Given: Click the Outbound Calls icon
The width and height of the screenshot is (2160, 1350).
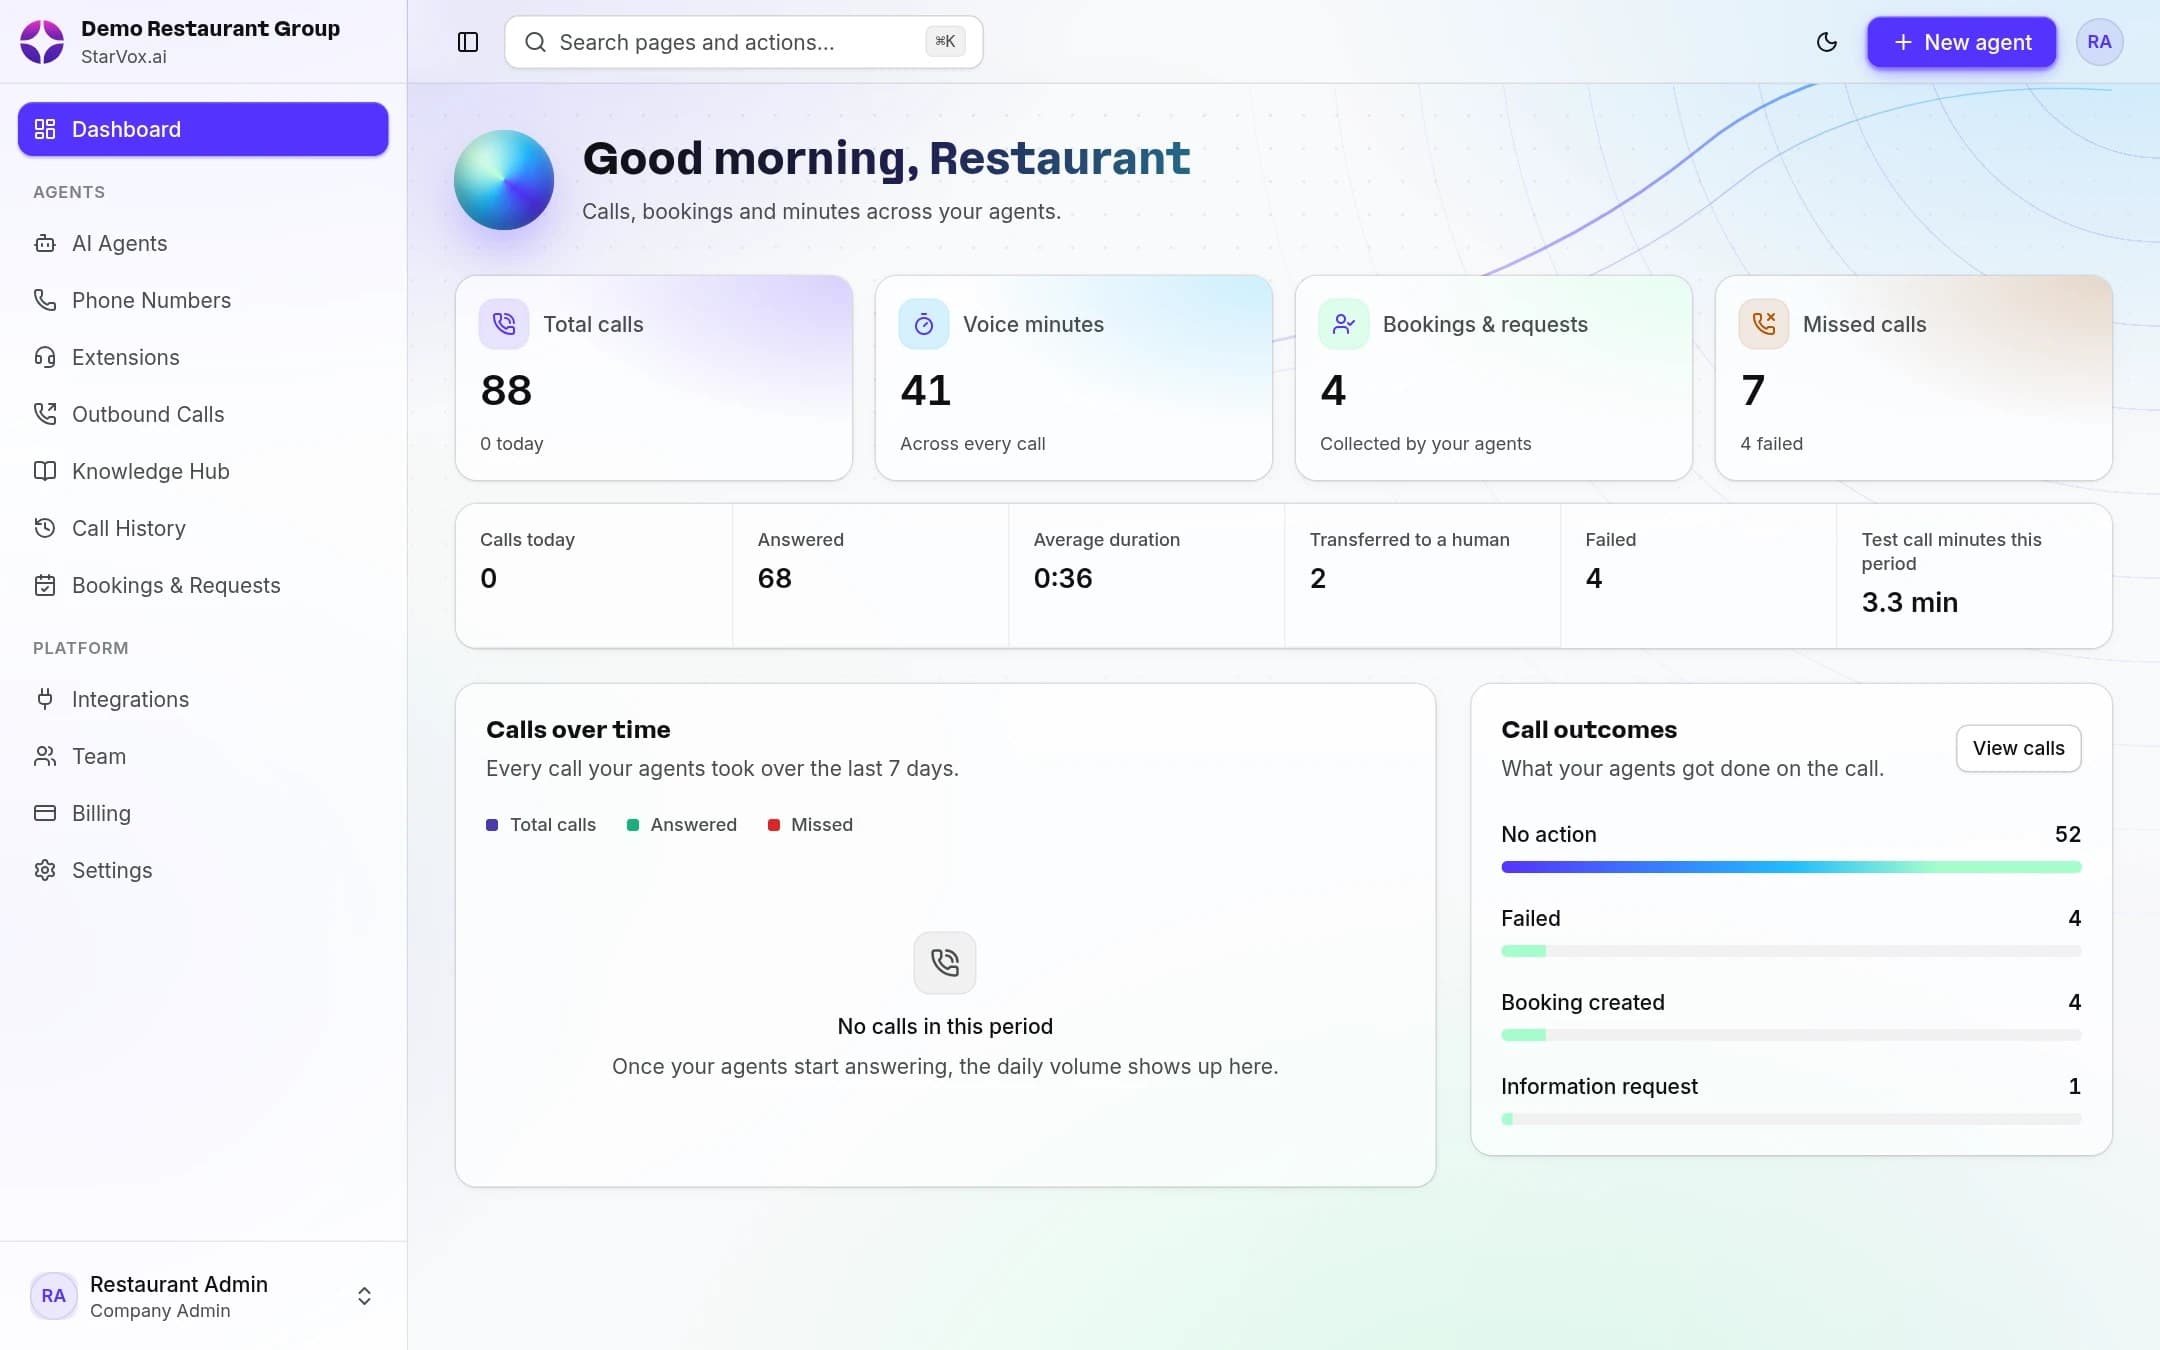Looking at the screenshot, I should (x=45, y=414).
